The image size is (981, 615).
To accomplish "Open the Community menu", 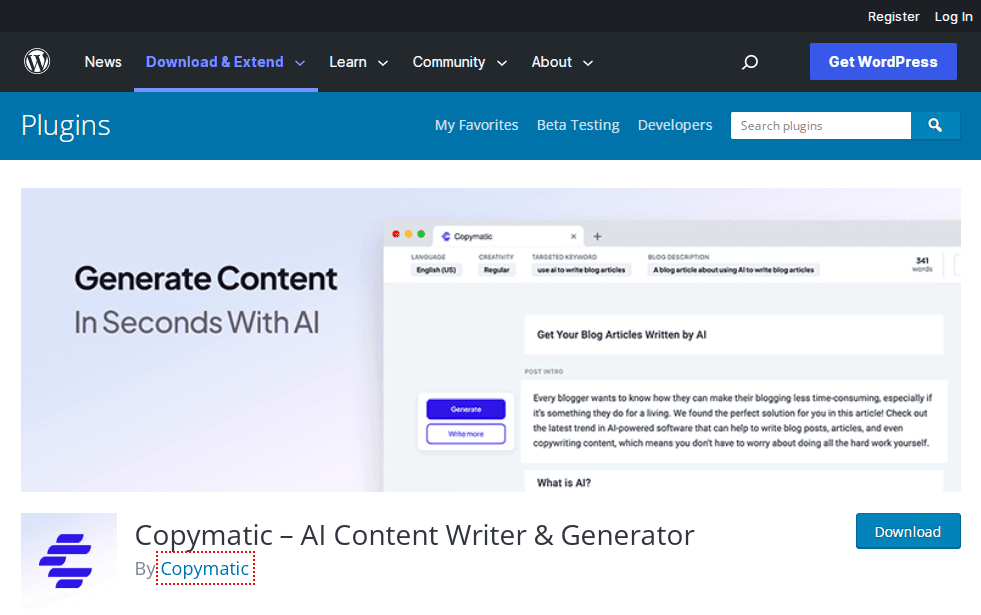I will (x=449, y=62).
